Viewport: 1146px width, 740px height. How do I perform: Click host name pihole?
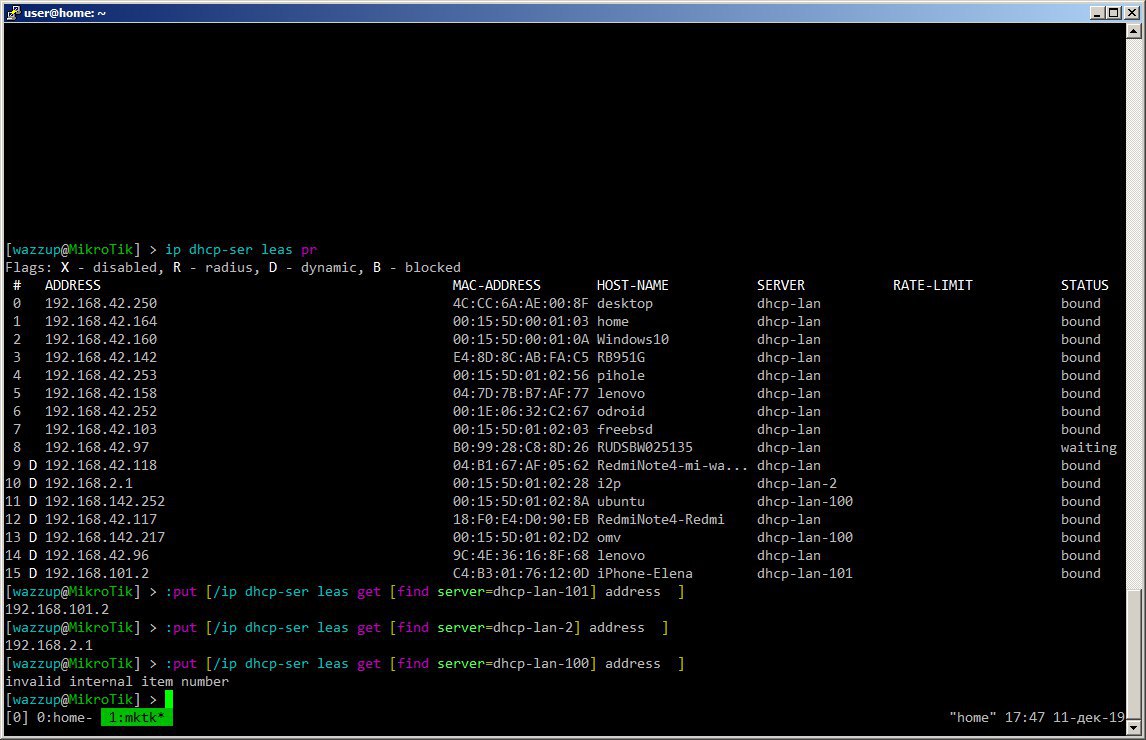point(621,375)
